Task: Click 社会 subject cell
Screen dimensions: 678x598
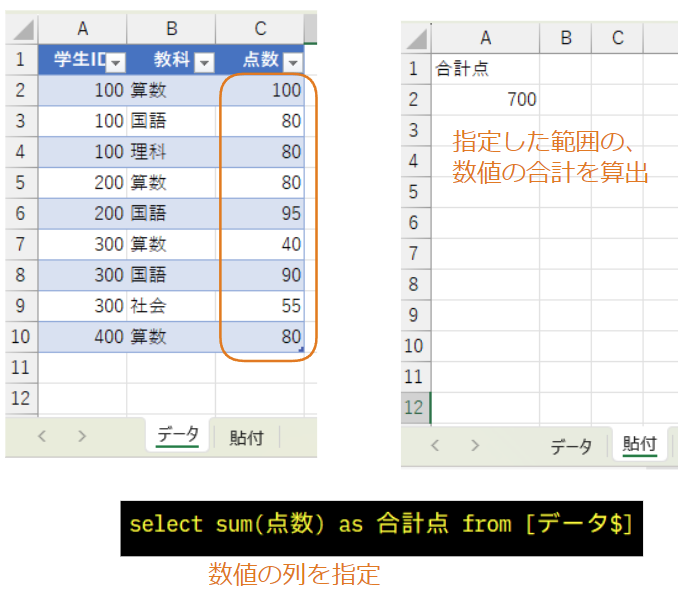Action: pos(171,306)
